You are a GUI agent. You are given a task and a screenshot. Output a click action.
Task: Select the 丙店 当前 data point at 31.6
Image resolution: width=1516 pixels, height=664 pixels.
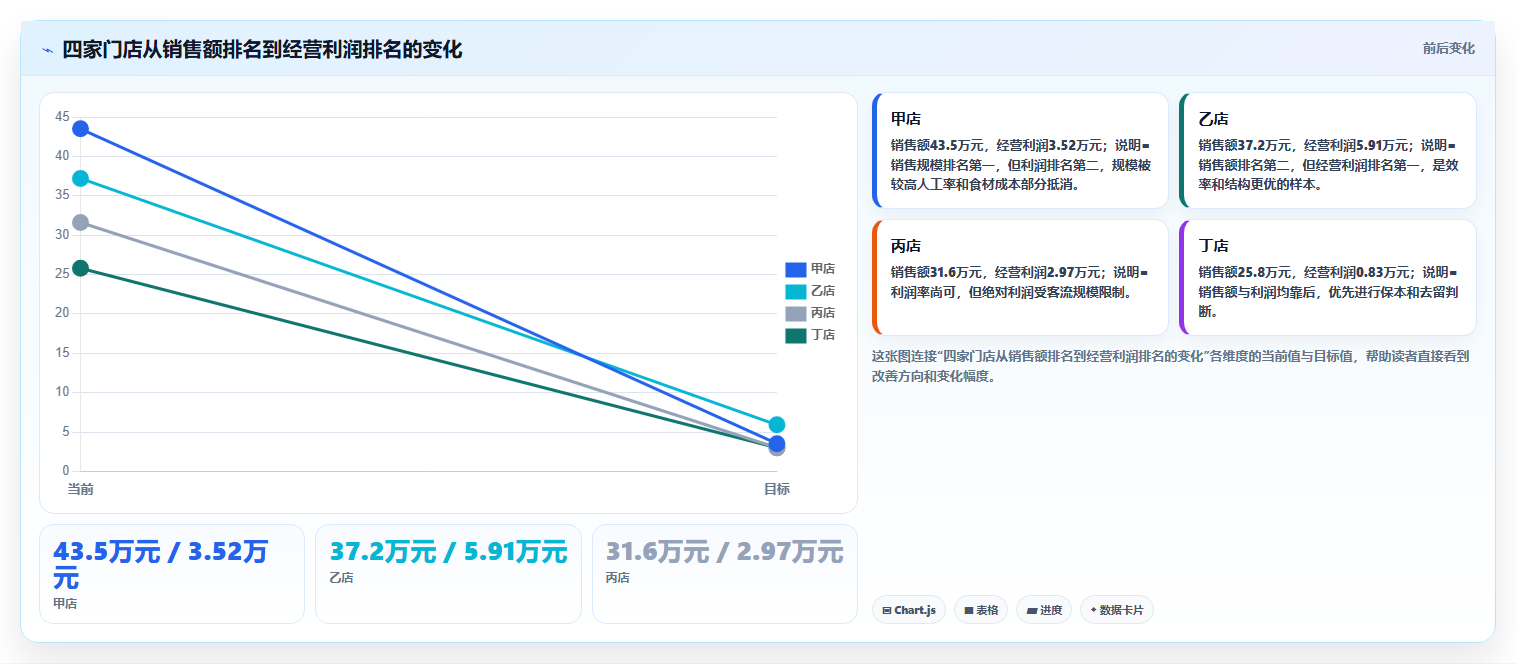(x=80, y=222)
